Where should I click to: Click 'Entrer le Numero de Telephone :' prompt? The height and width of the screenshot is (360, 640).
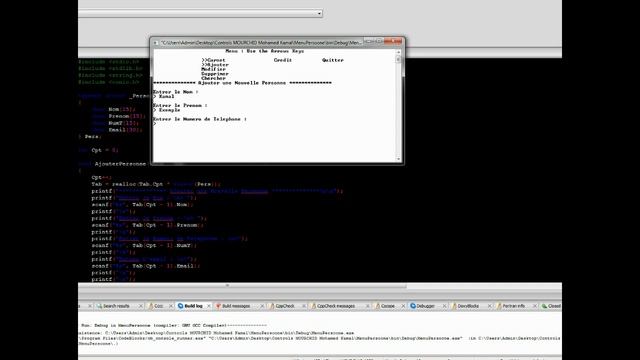click(200, 119)
